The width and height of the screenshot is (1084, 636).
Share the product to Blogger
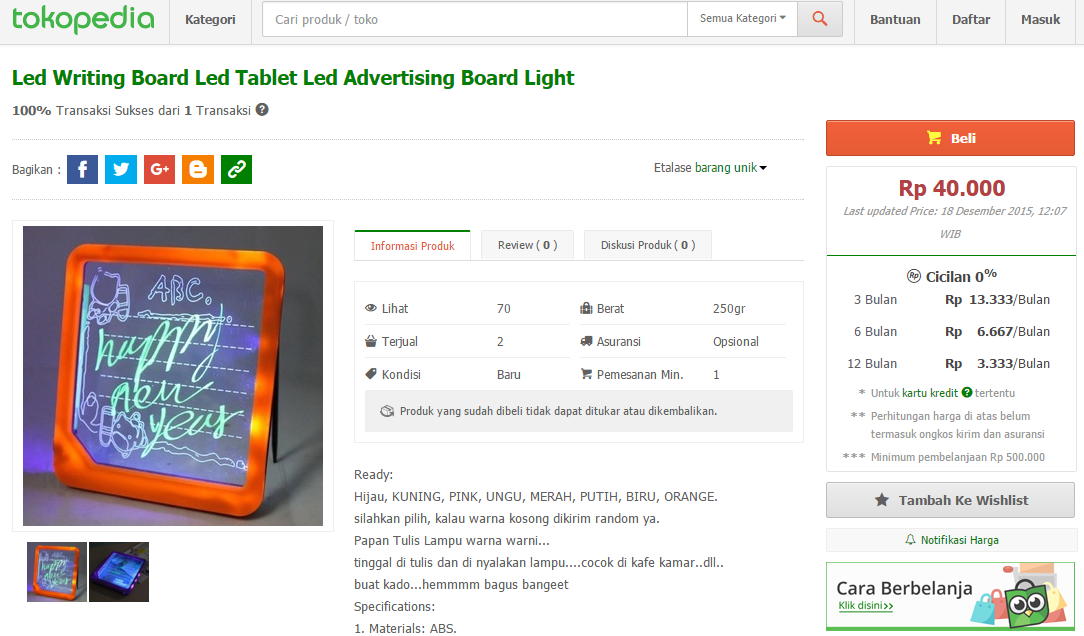pos(197,169)
